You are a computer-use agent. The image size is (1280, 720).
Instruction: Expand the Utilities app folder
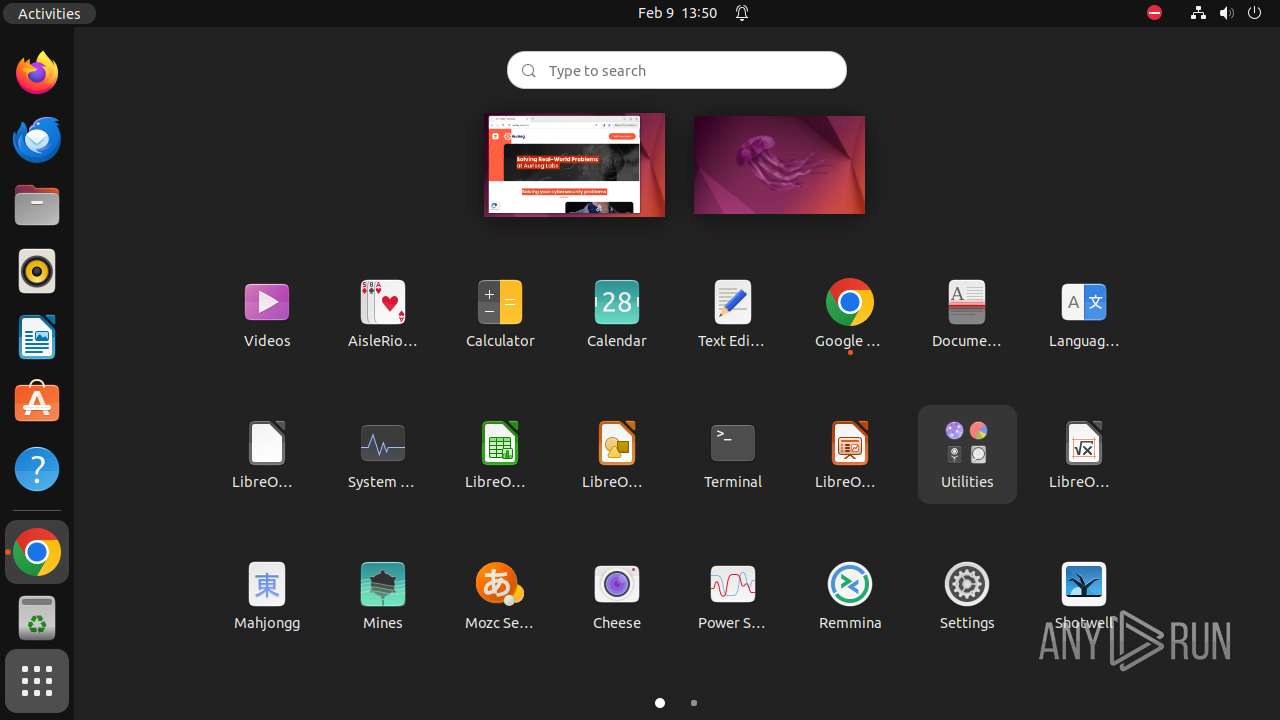tap(967, 455)
